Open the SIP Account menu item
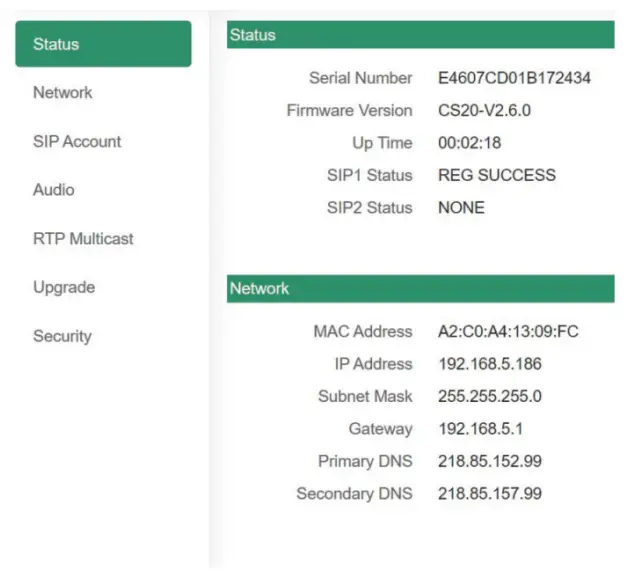The image size is (638, 571). pos(77,142)
